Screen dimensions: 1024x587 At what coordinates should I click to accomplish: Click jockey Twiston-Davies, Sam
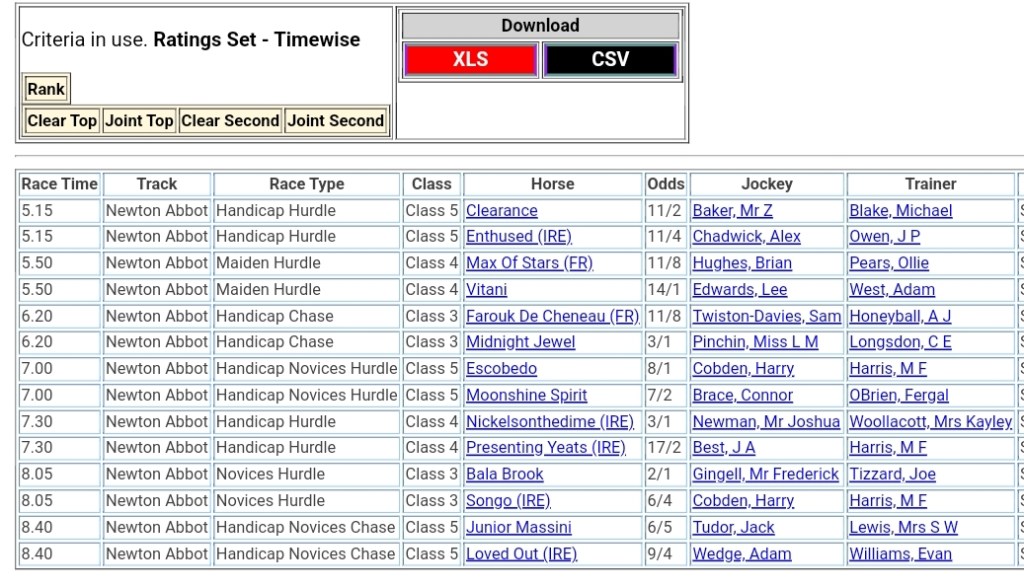[767, 316]
